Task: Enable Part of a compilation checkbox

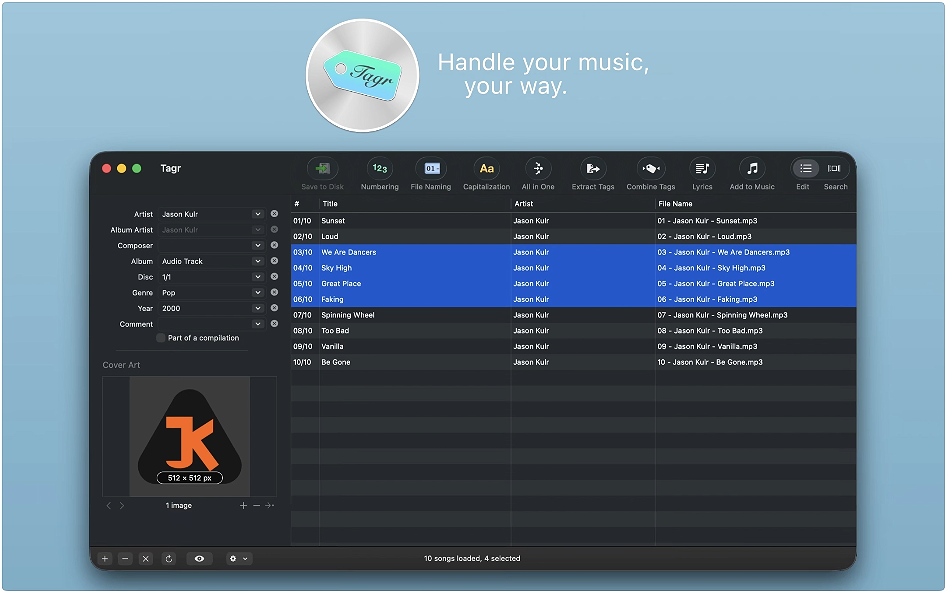Action: [161, 338]
